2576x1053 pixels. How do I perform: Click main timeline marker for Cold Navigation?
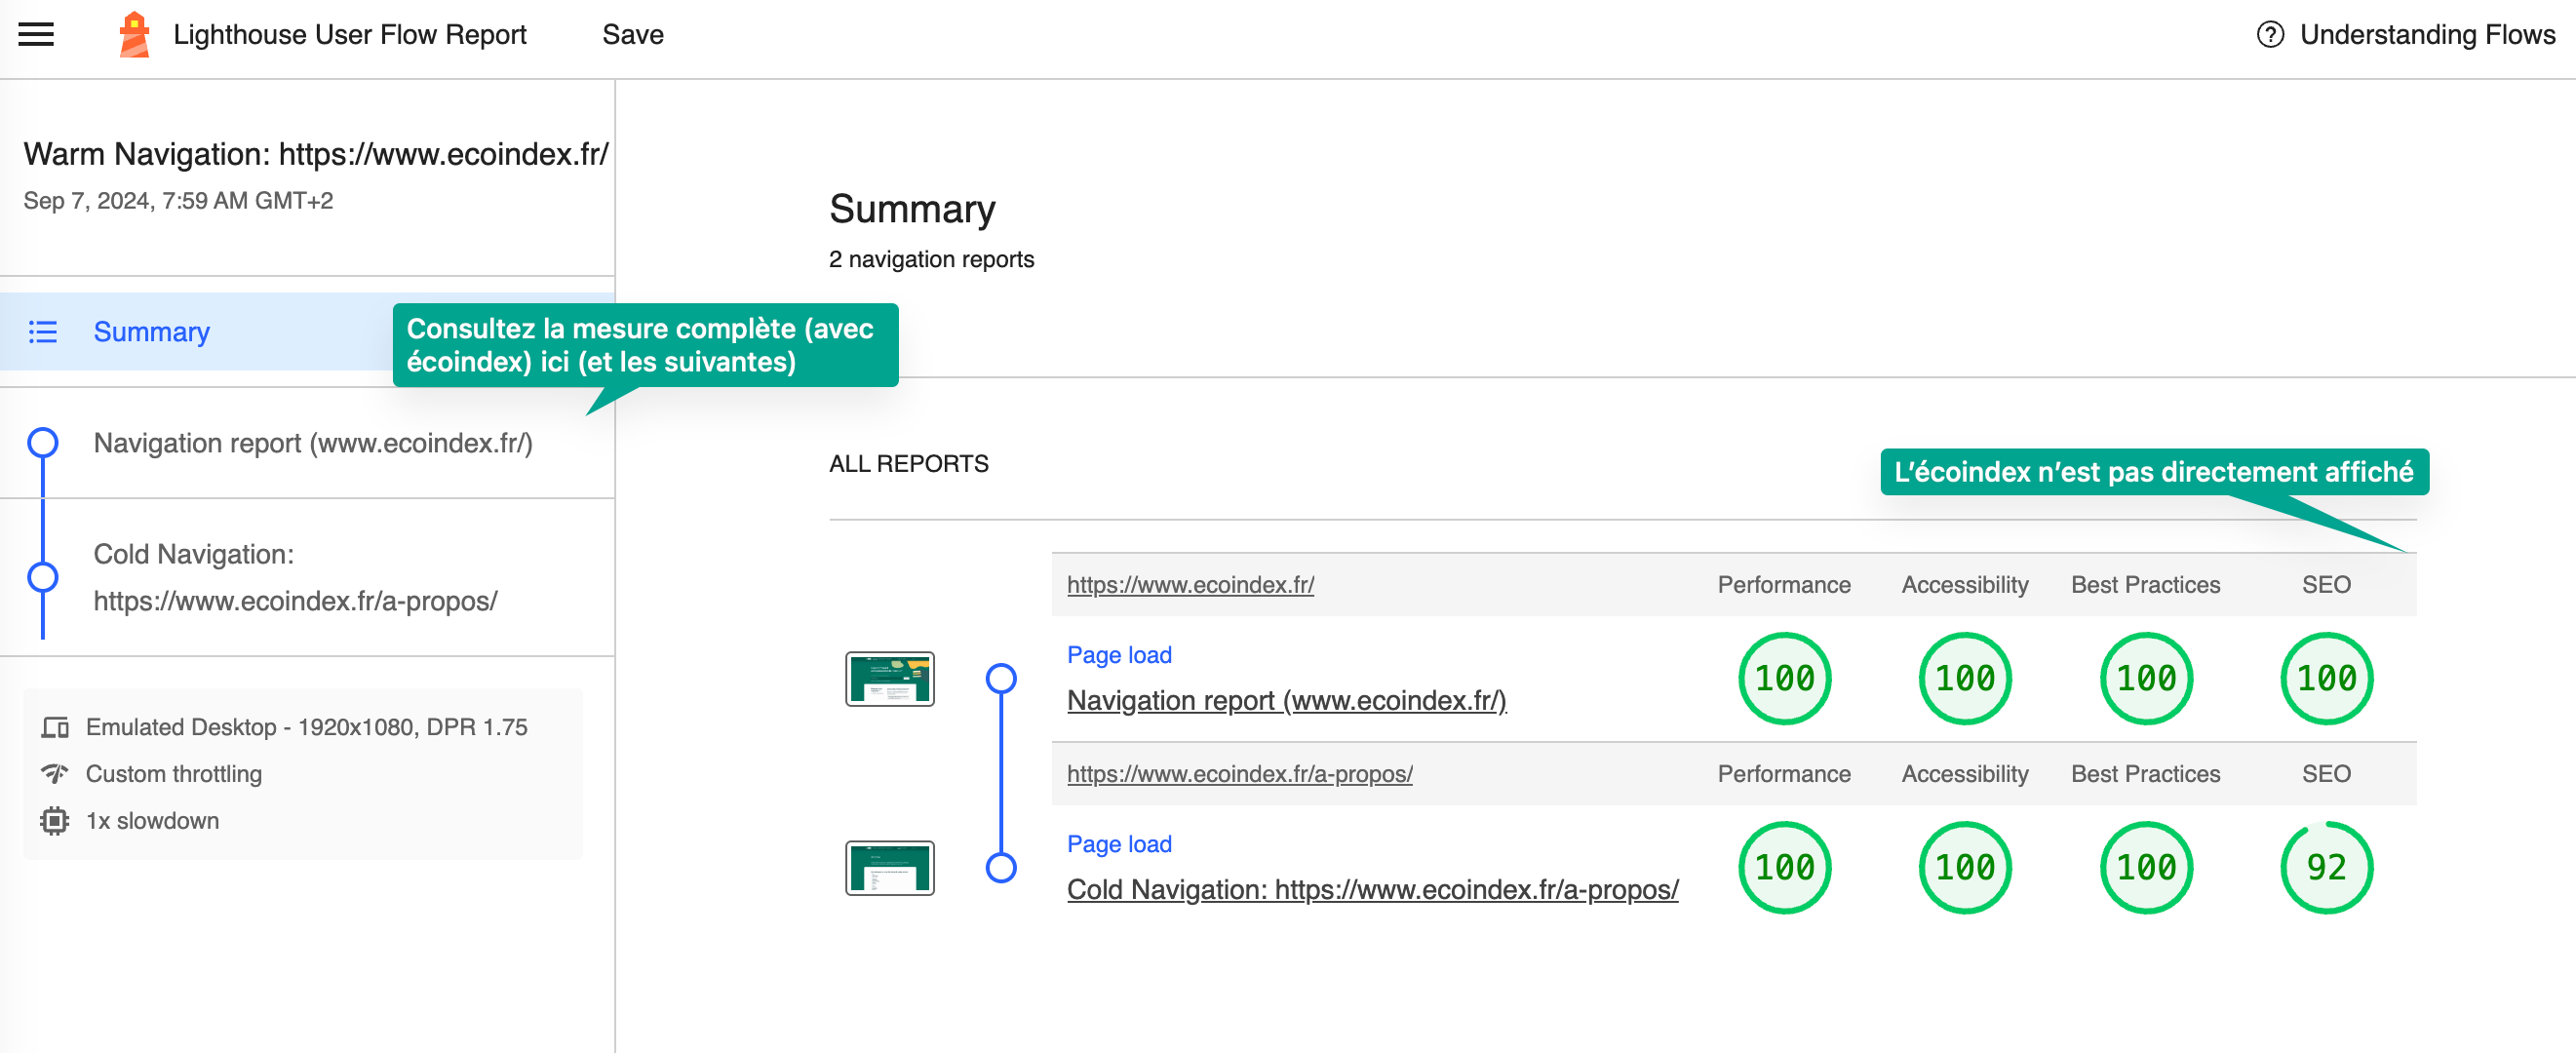click(x=1001, y=868)
